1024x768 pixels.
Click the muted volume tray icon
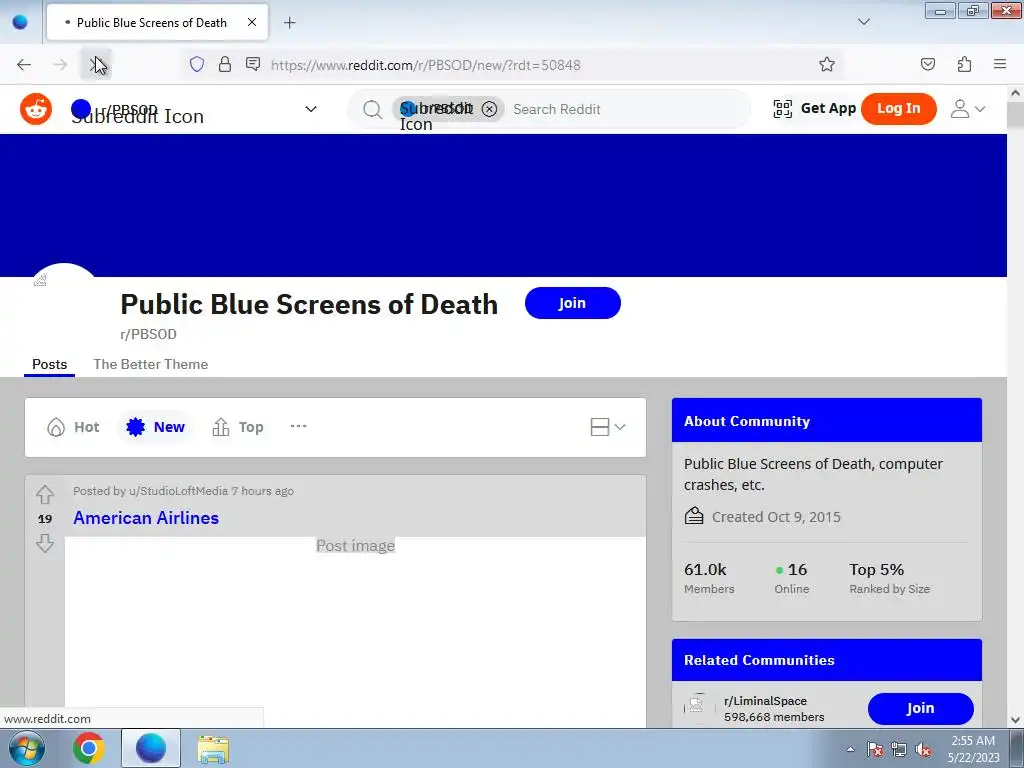[x=923, y=749]
